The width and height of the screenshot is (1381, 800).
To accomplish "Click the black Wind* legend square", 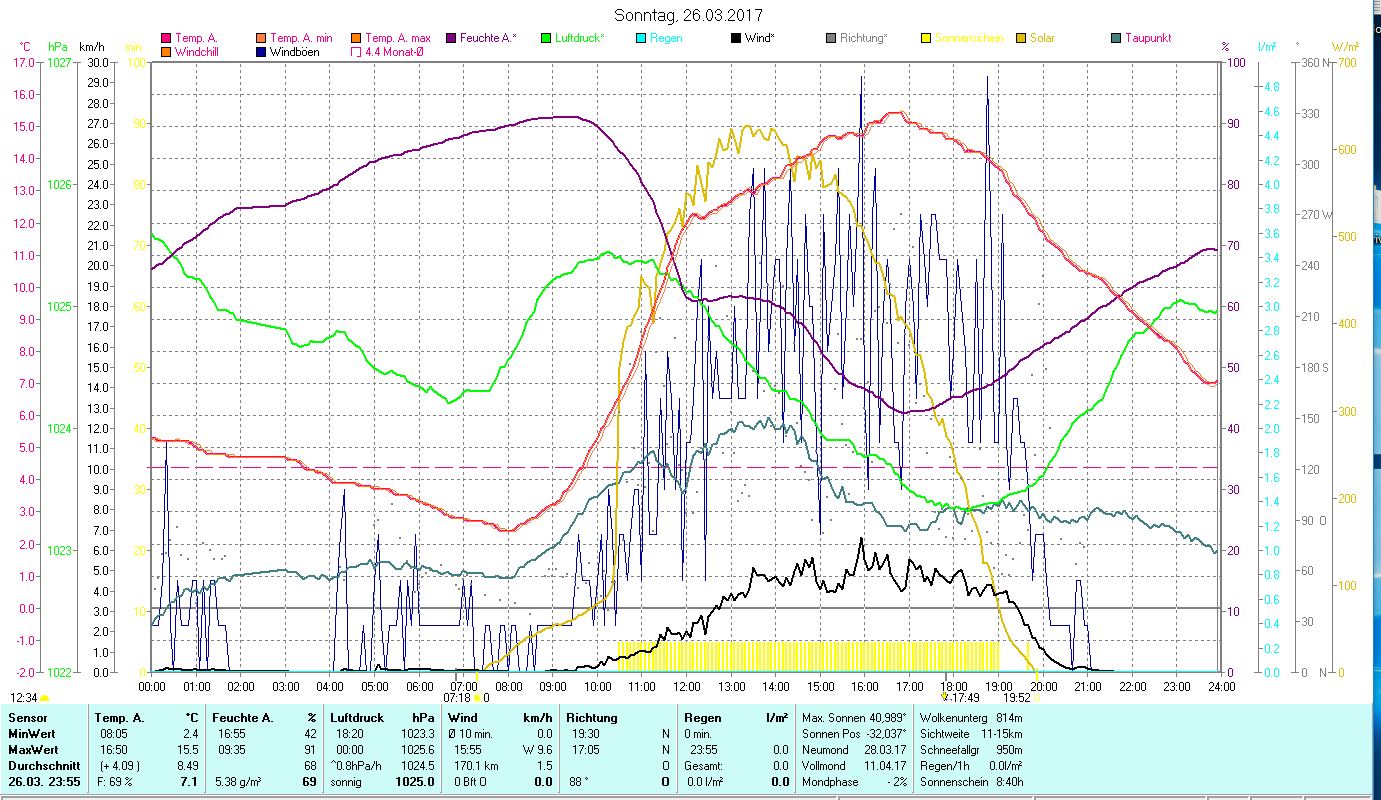I will click(736, 39).
